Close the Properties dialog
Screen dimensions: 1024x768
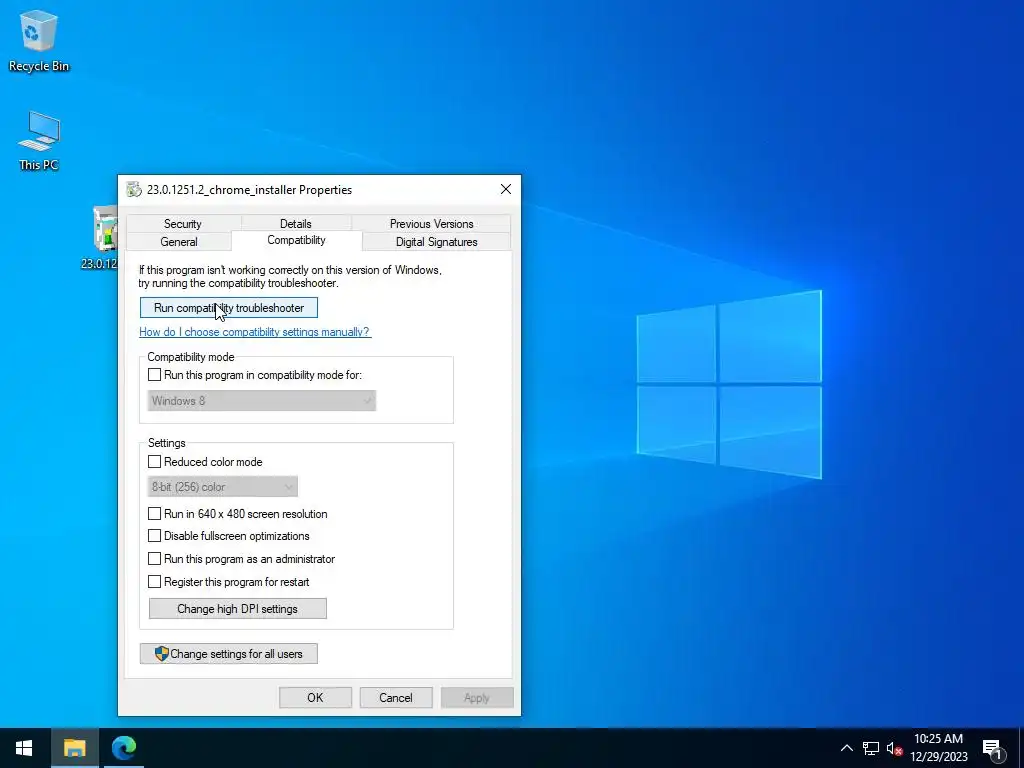coord(505,189)
